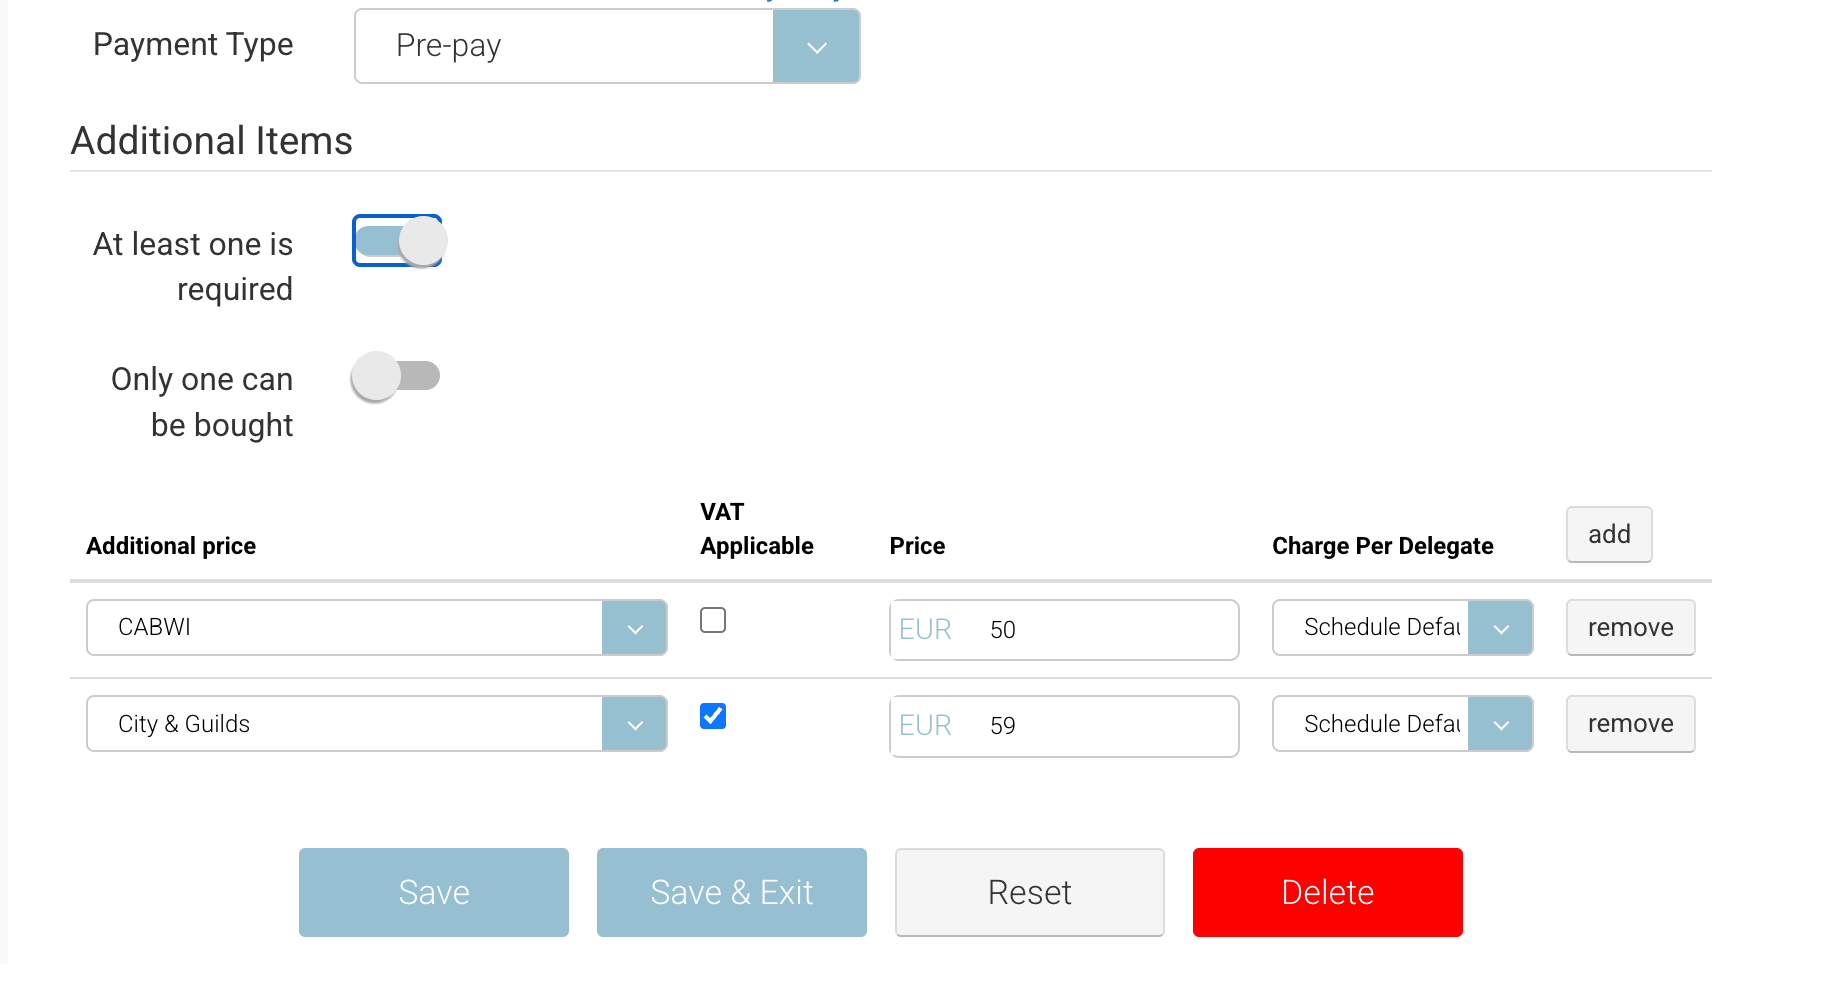Click the Save & Exit button

pyautogui.click(x=731, y=892)
